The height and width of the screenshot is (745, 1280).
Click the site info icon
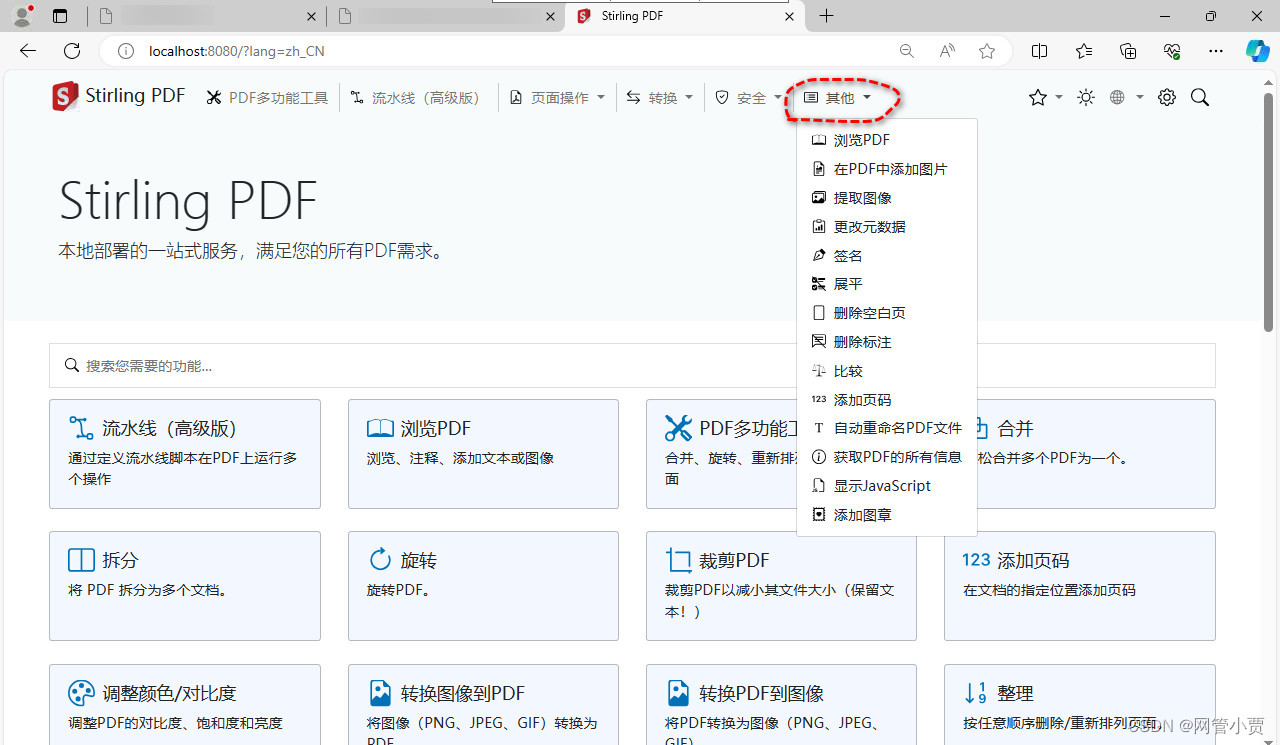[126, 51]
